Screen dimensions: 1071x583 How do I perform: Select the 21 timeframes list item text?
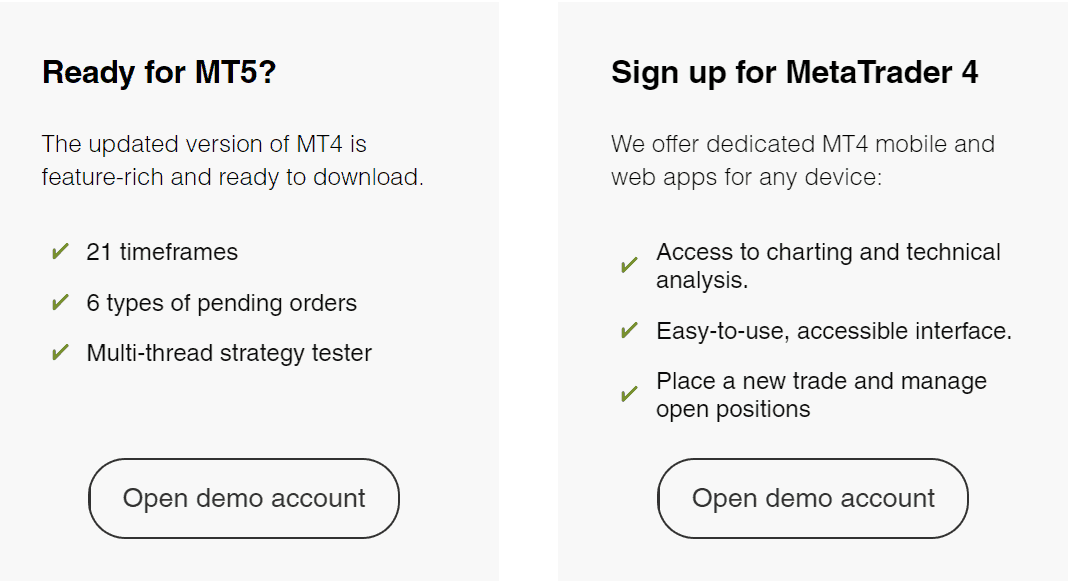point(162,252)
